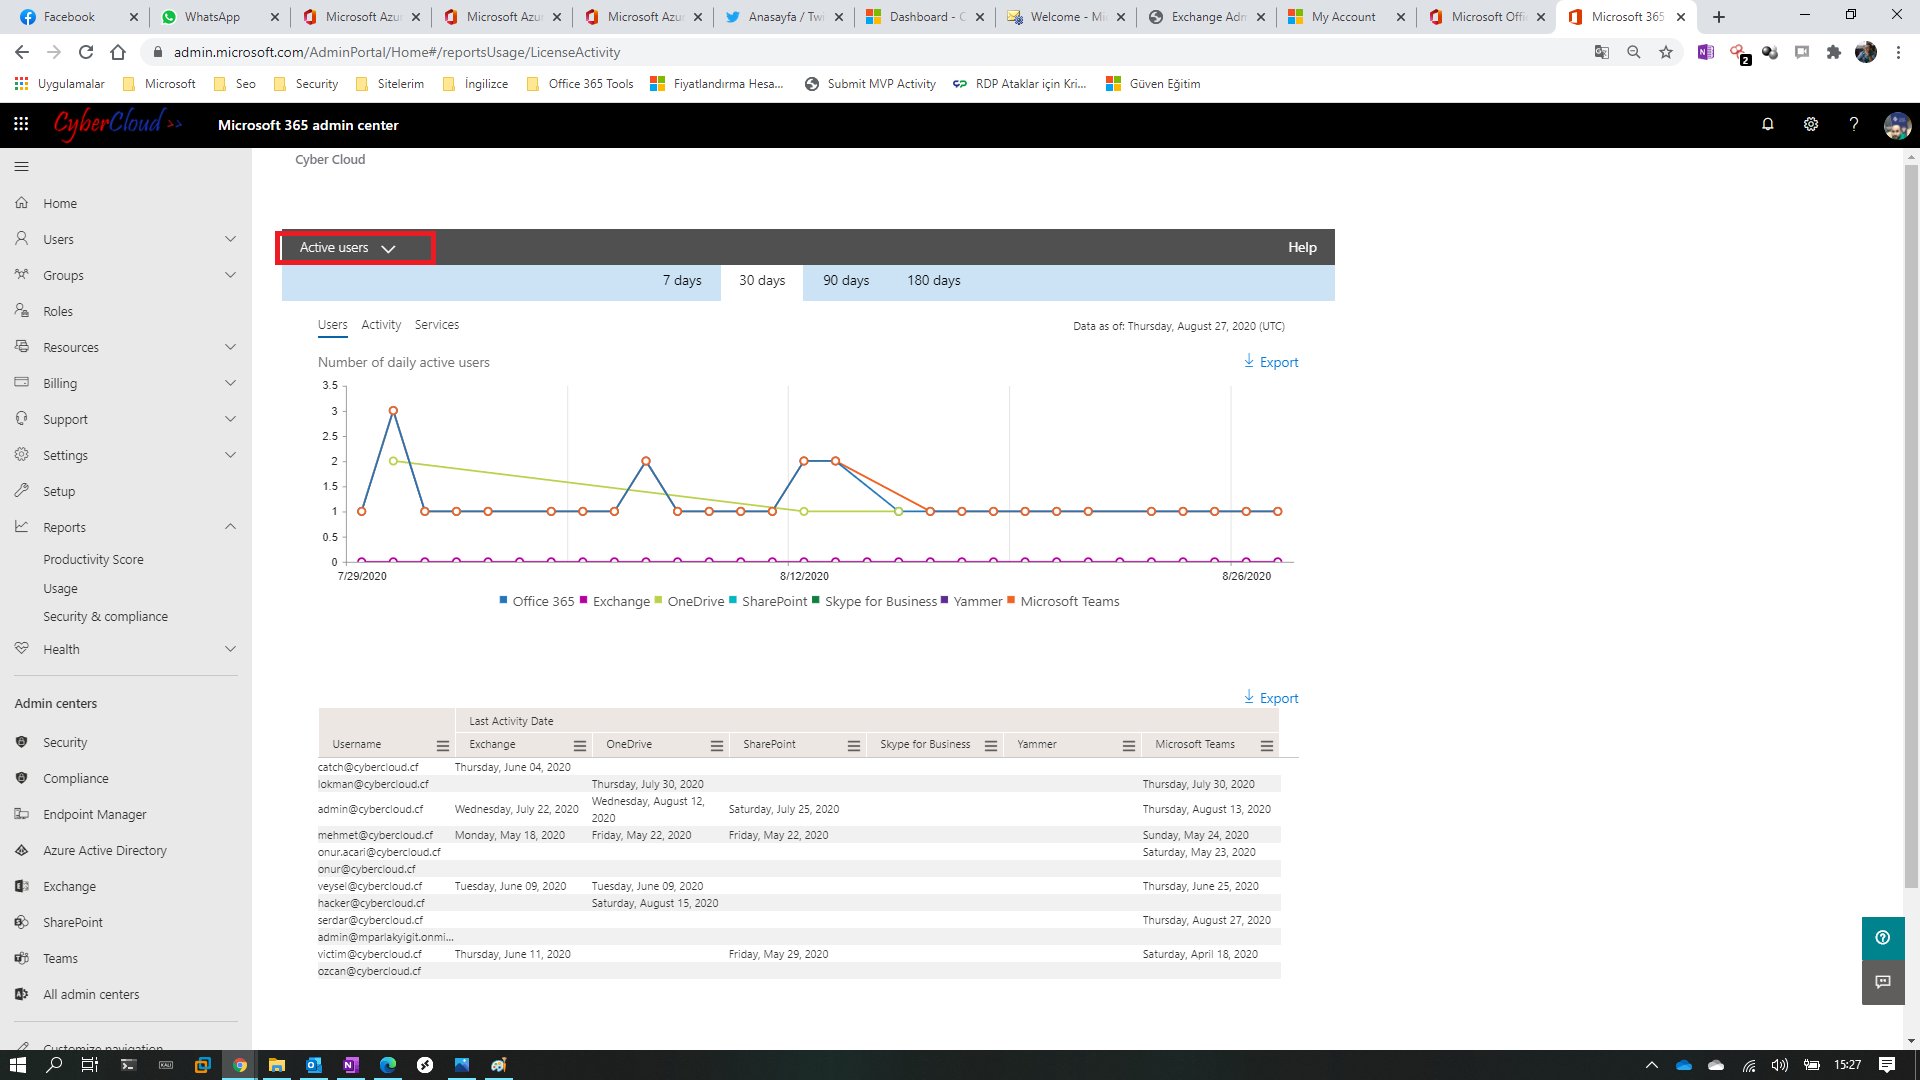Open Azure Active Directory admin center
Viewport: 1920px width, 1080px height.
pos(105,851)
